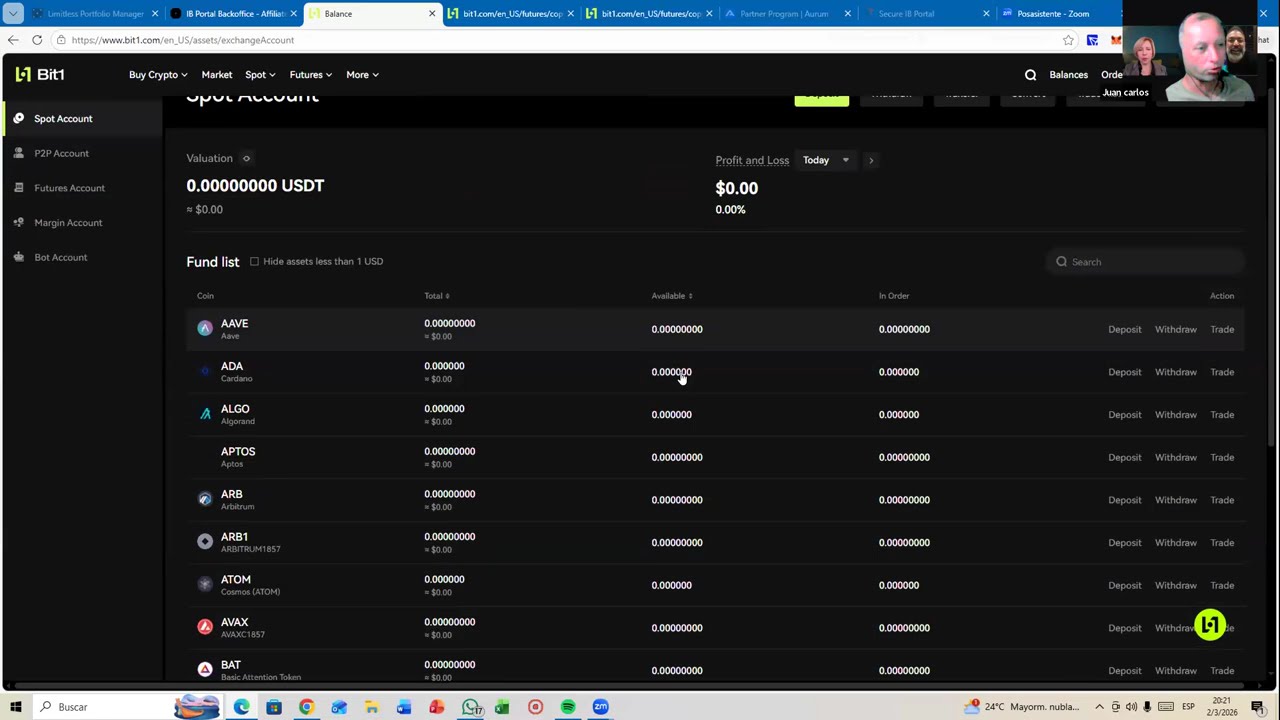Image resolution: width=1280 pixels, height=720 pixels.
Task: Expand the Buy Crypto menu
Action: click(158, 75)
